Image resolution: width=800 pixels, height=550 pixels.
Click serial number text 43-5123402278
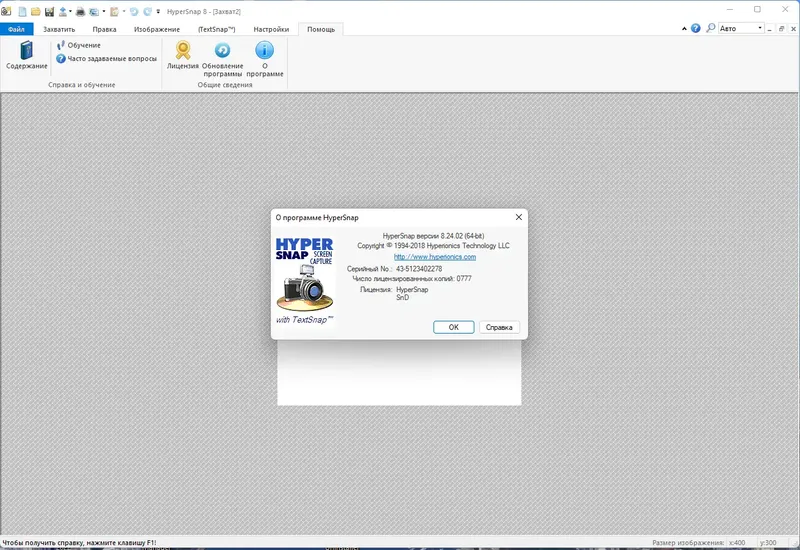point(419,268)
